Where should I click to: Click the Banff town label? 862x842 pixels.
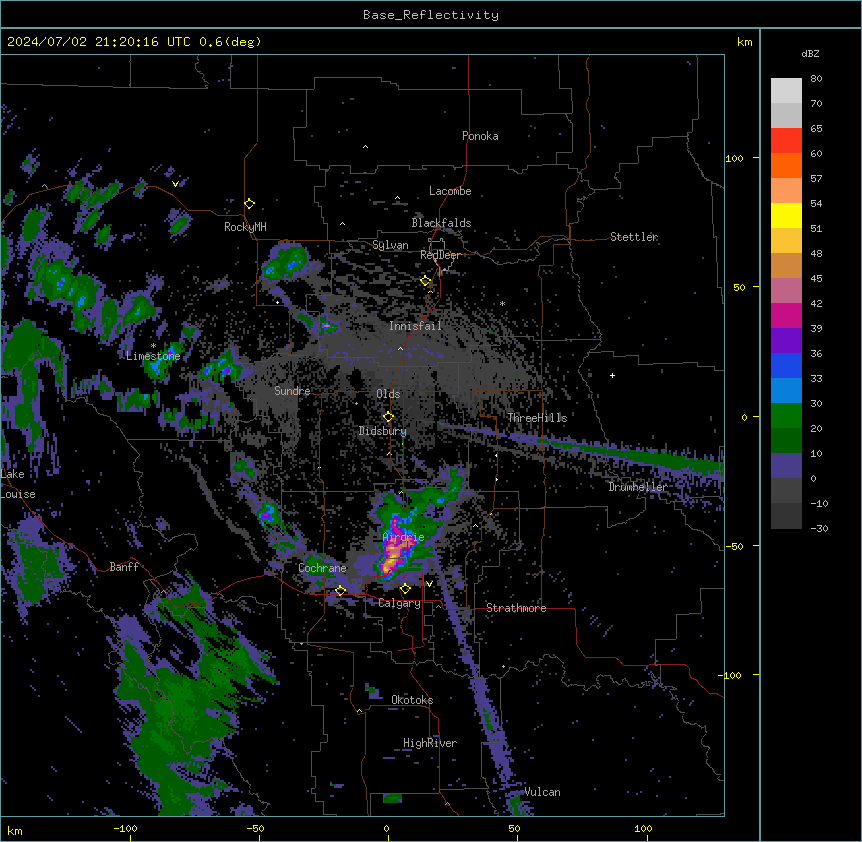coord(124,567)
